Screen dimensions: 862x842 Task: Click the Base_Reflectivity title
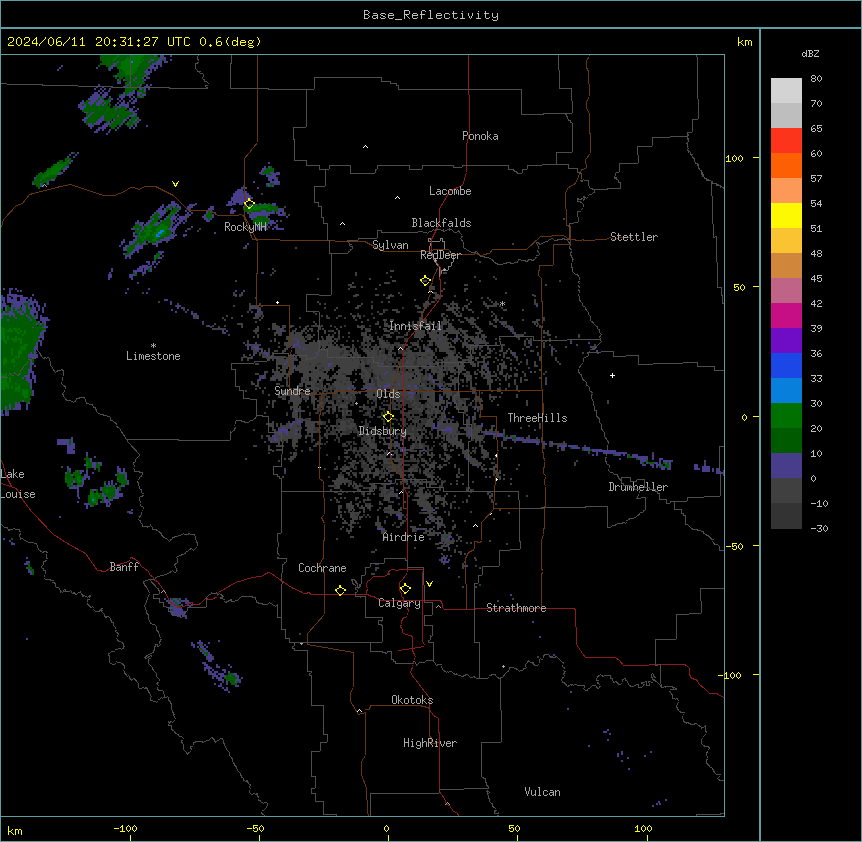coord(431,15)
